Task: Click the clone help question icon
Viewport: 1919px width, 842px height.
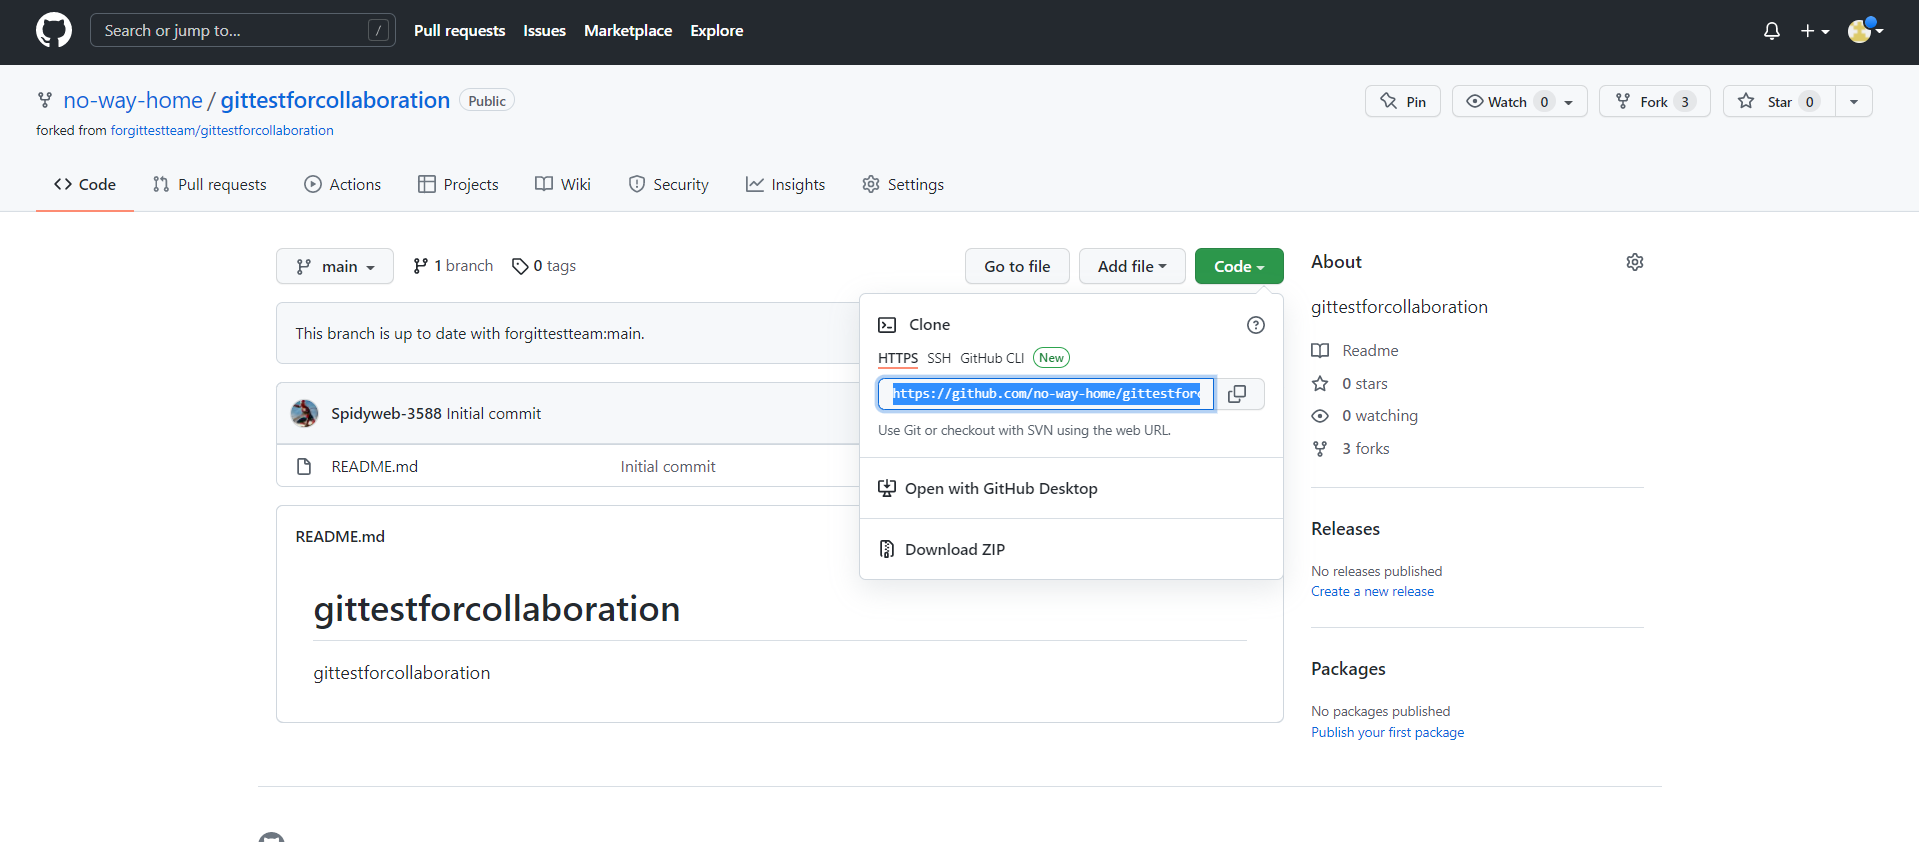Action: [1256, 325]
